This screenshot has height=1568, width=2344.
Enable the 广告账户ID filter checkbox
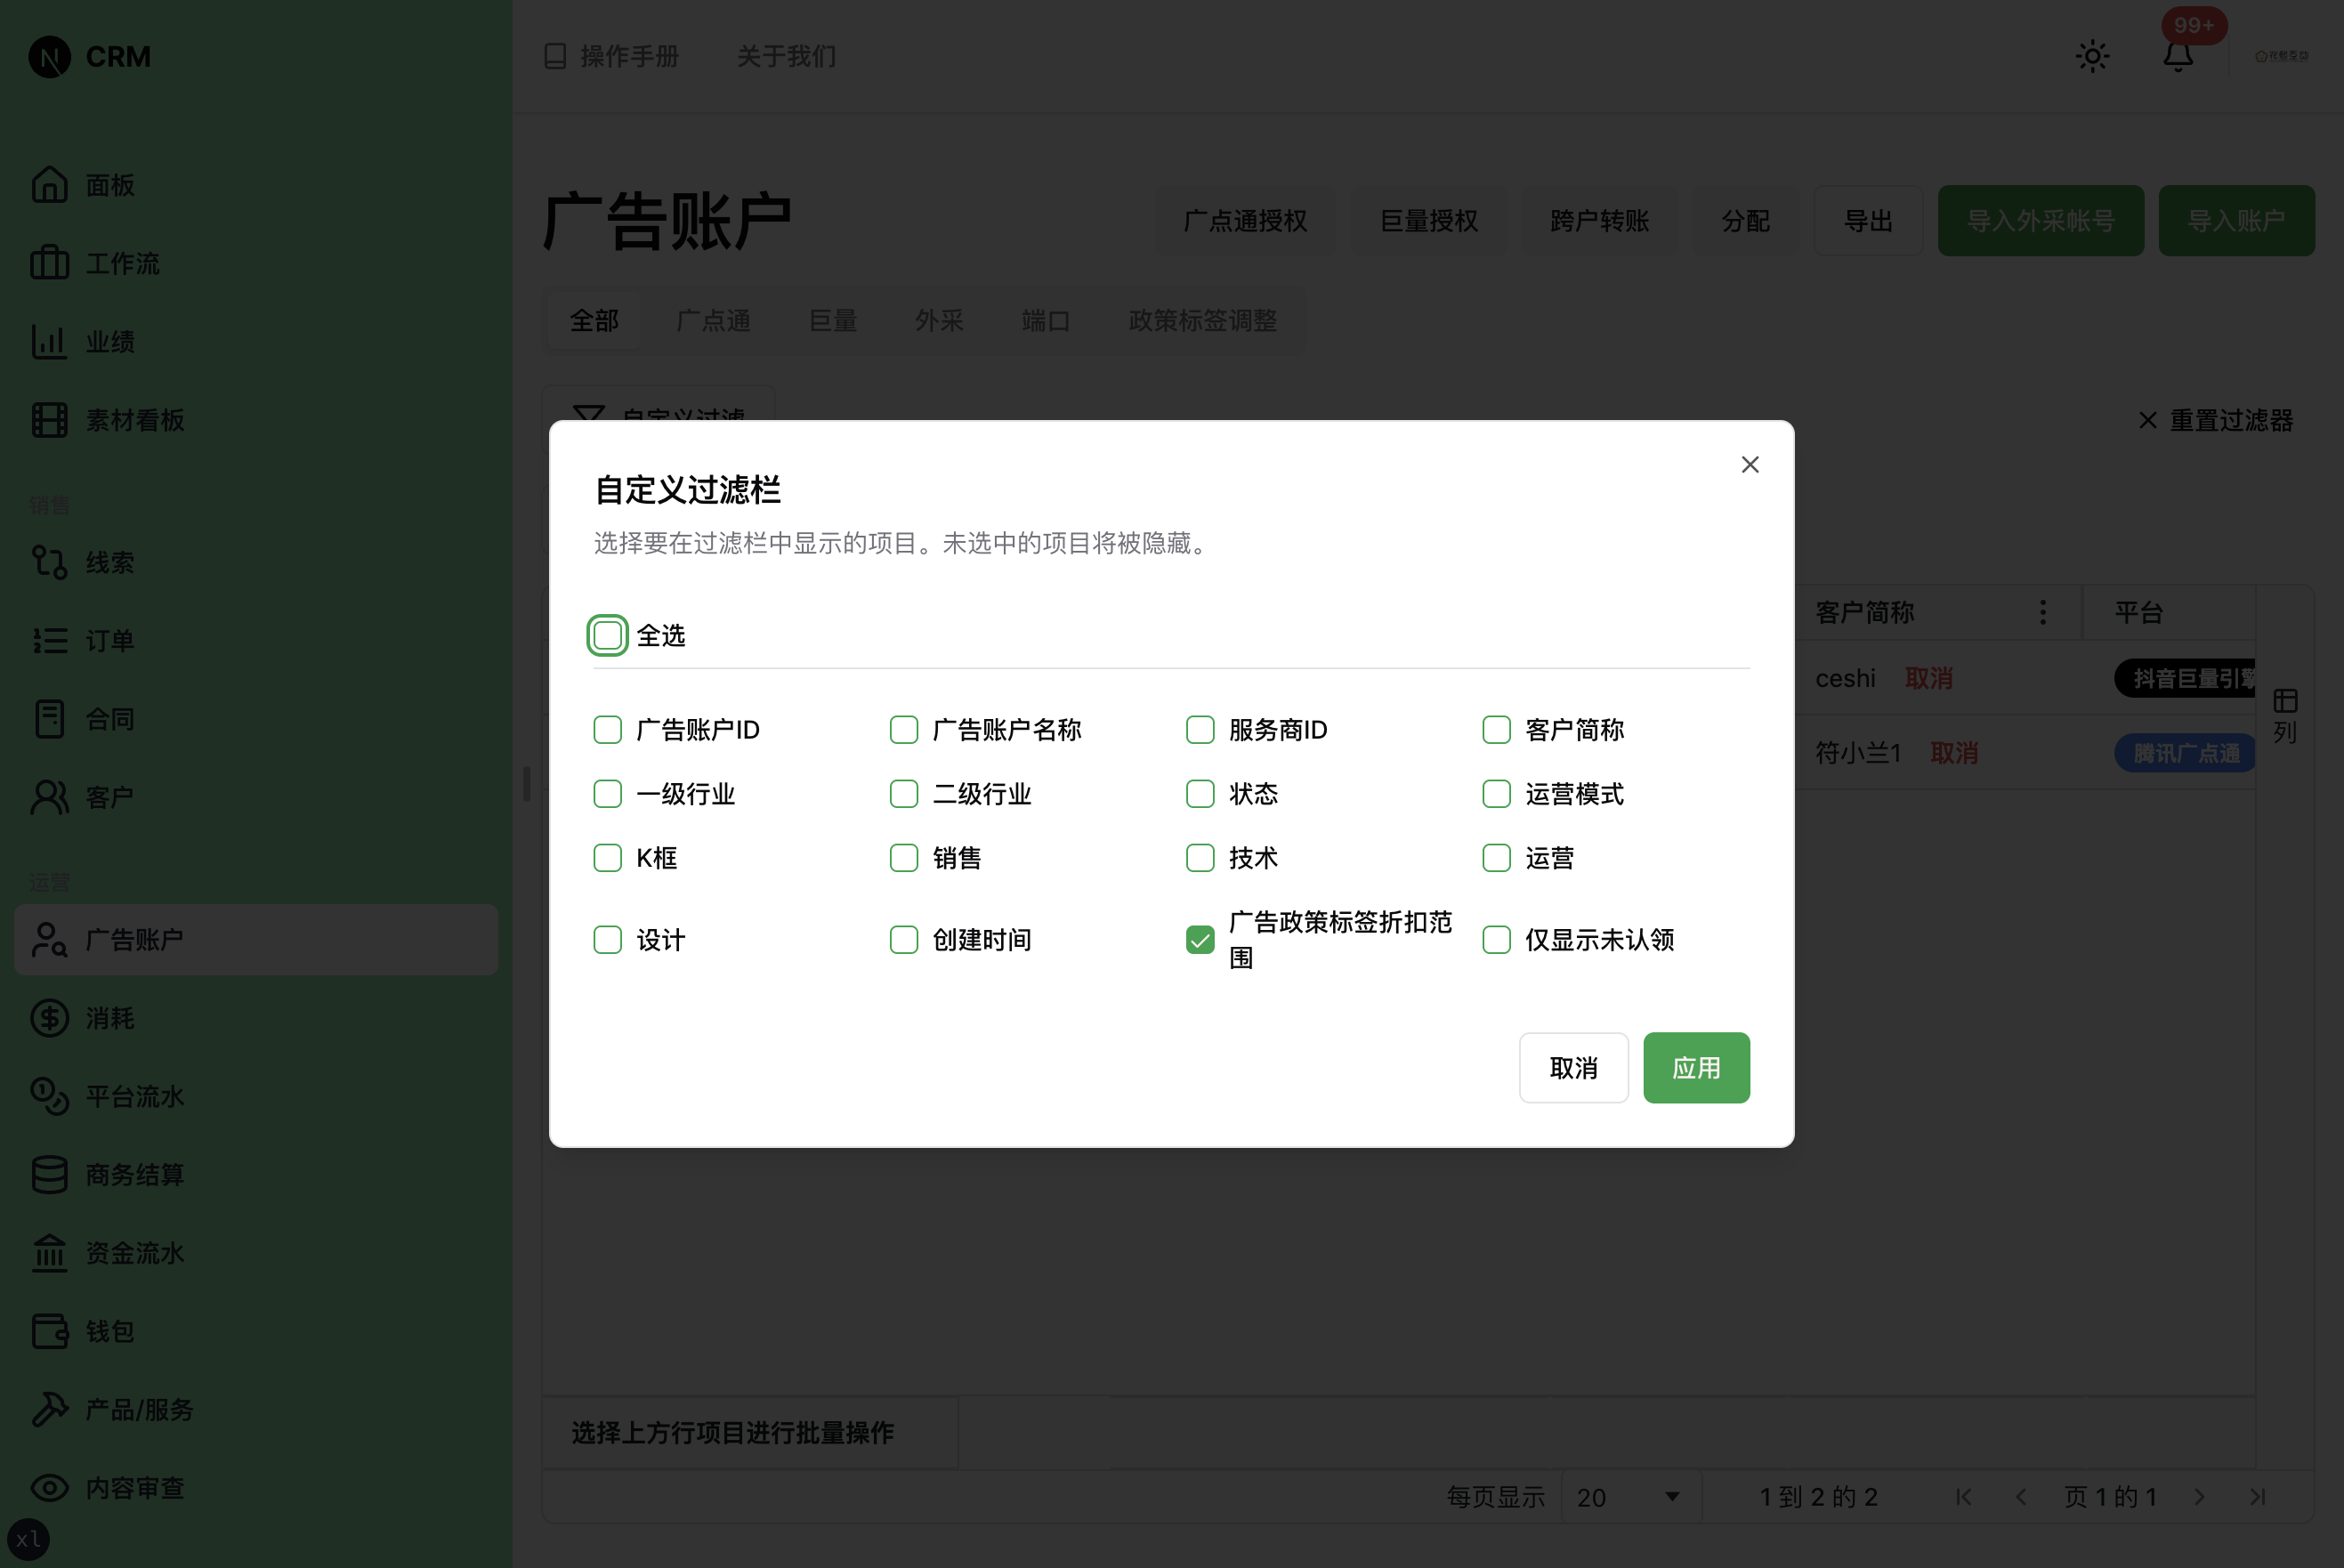[607, 729]
